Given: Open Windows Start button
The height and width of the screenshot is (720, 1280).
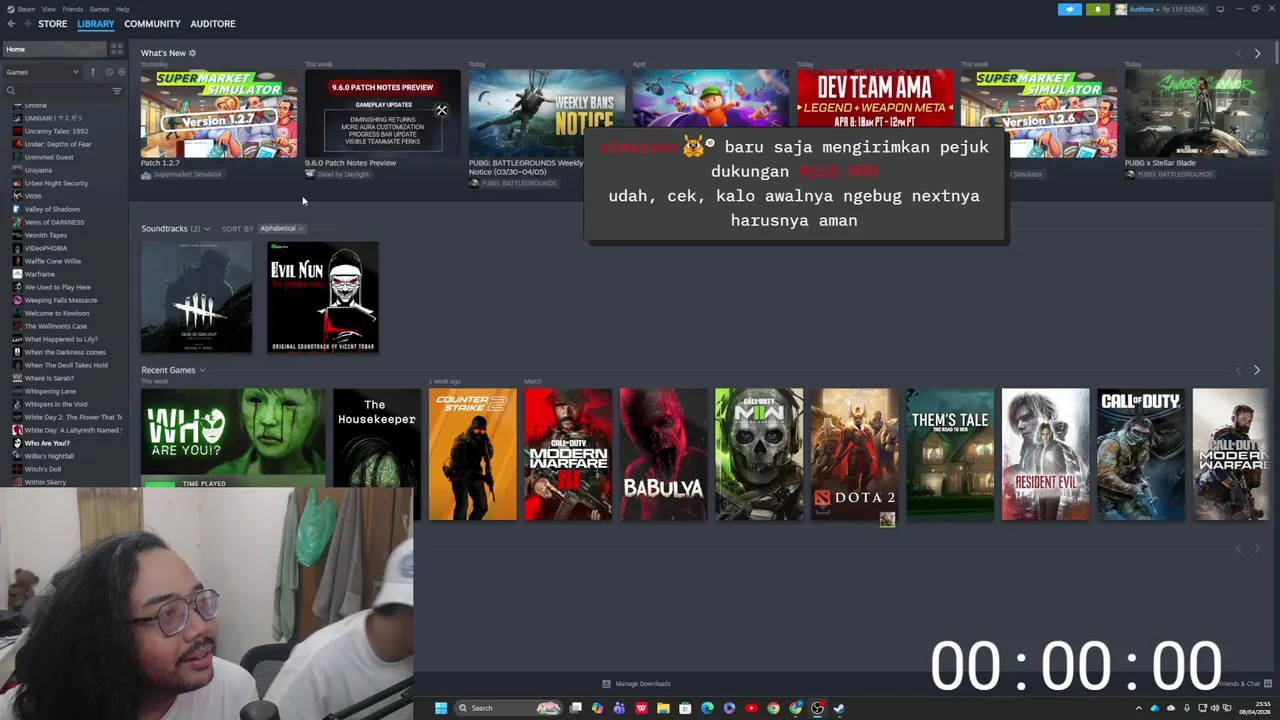Looking at the screenshot, I should pos(441,708).
